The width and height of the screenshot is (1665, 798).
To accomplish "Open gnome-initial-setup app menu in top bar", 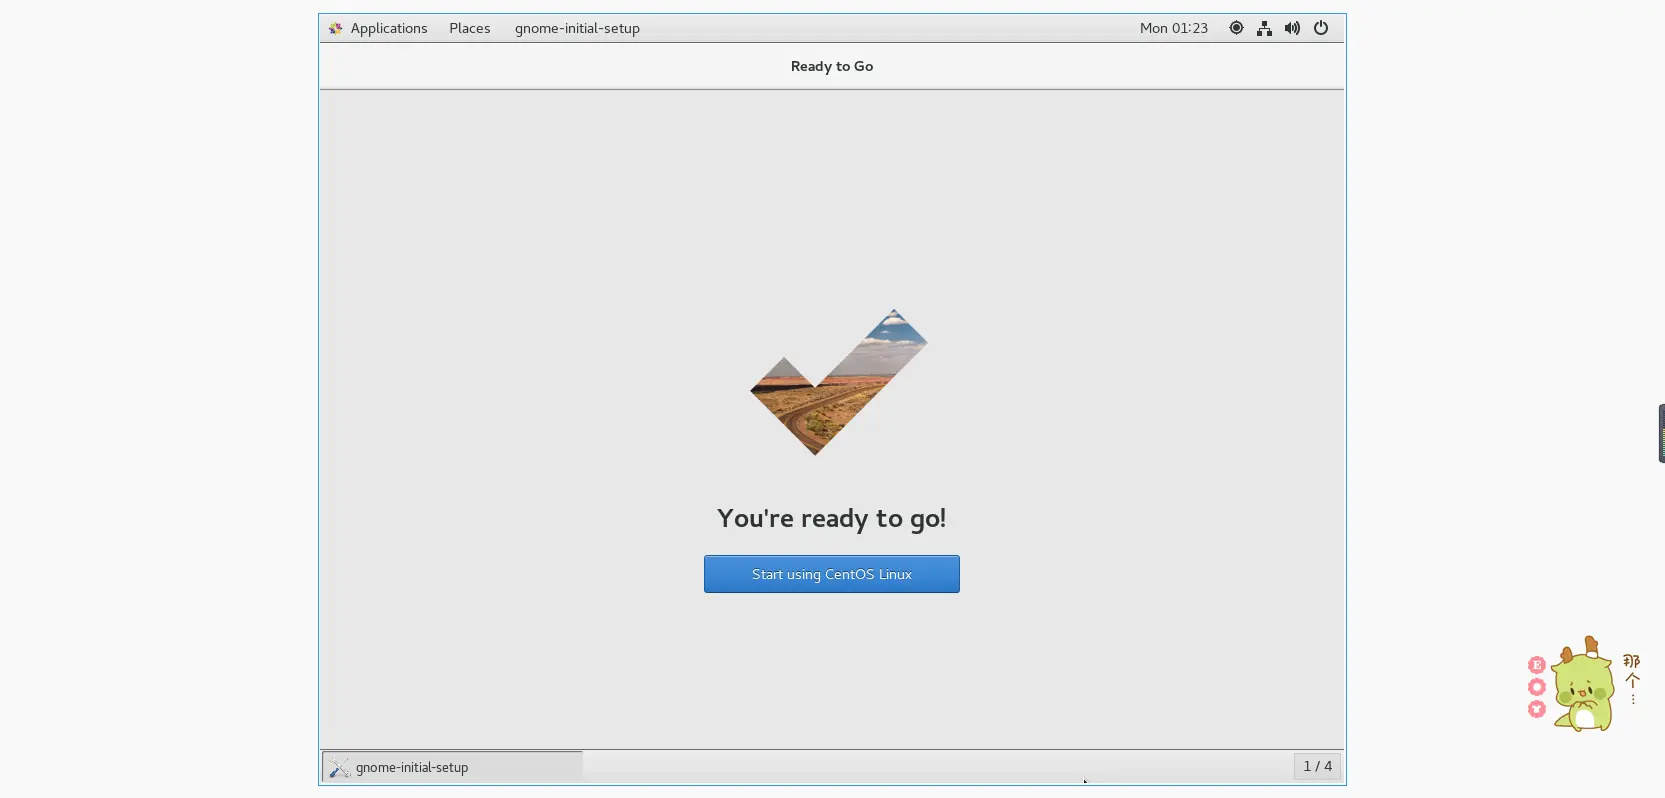I will [x=577, y=28].
